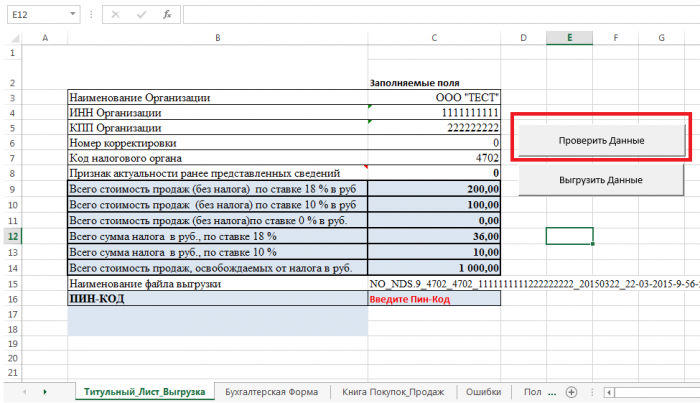The width and height of the screenshot is (700, 403).
Task: Select cell containing ООО "ТЕСТ"
Action: [x=434, y=98]
